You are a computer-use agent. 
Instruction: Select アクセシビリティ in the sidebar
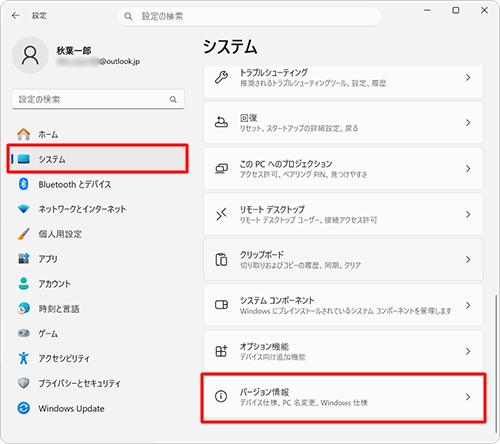point(98,358)
